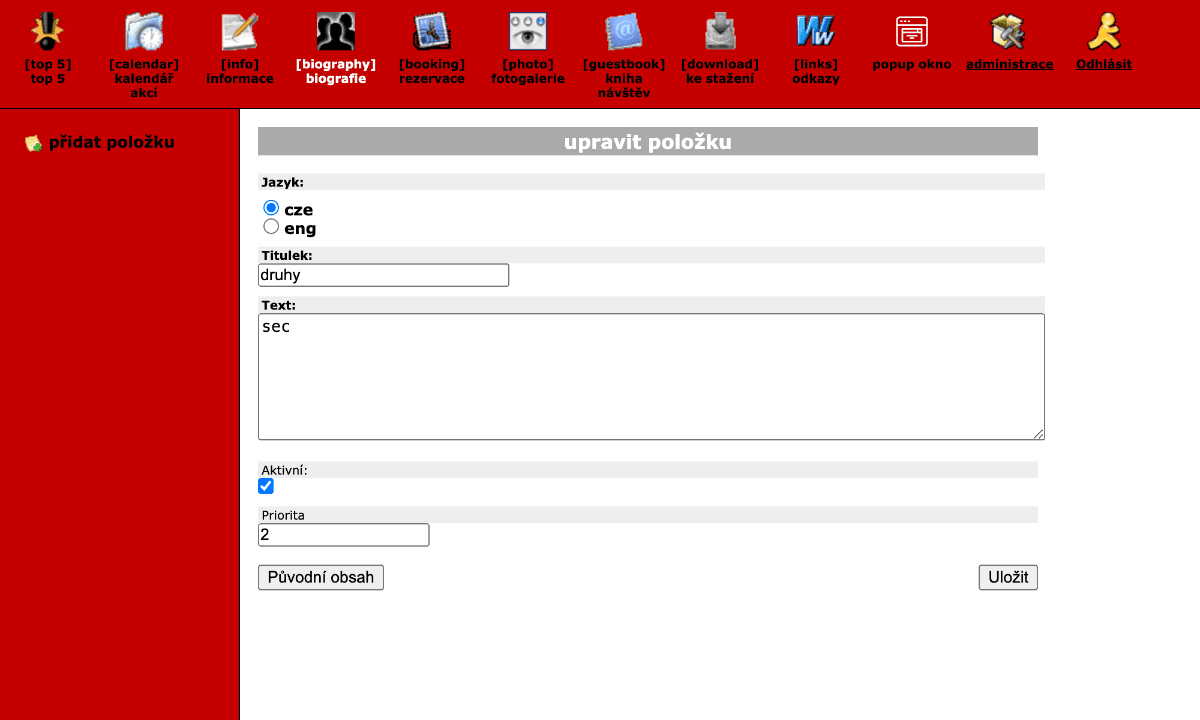This screenshot has width=1200, height=720.
Task: Go to [biography] biografie menu label
Action: (336, 71)
